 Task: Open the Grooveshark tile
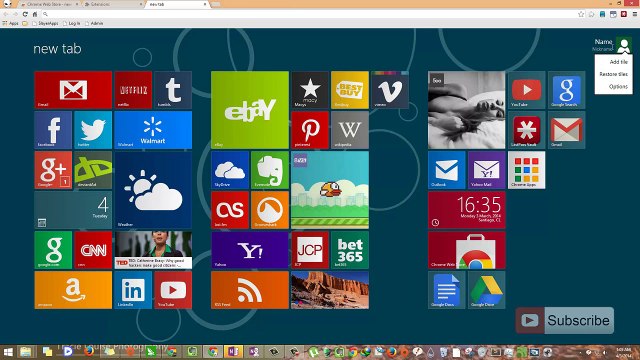[270, 210]
